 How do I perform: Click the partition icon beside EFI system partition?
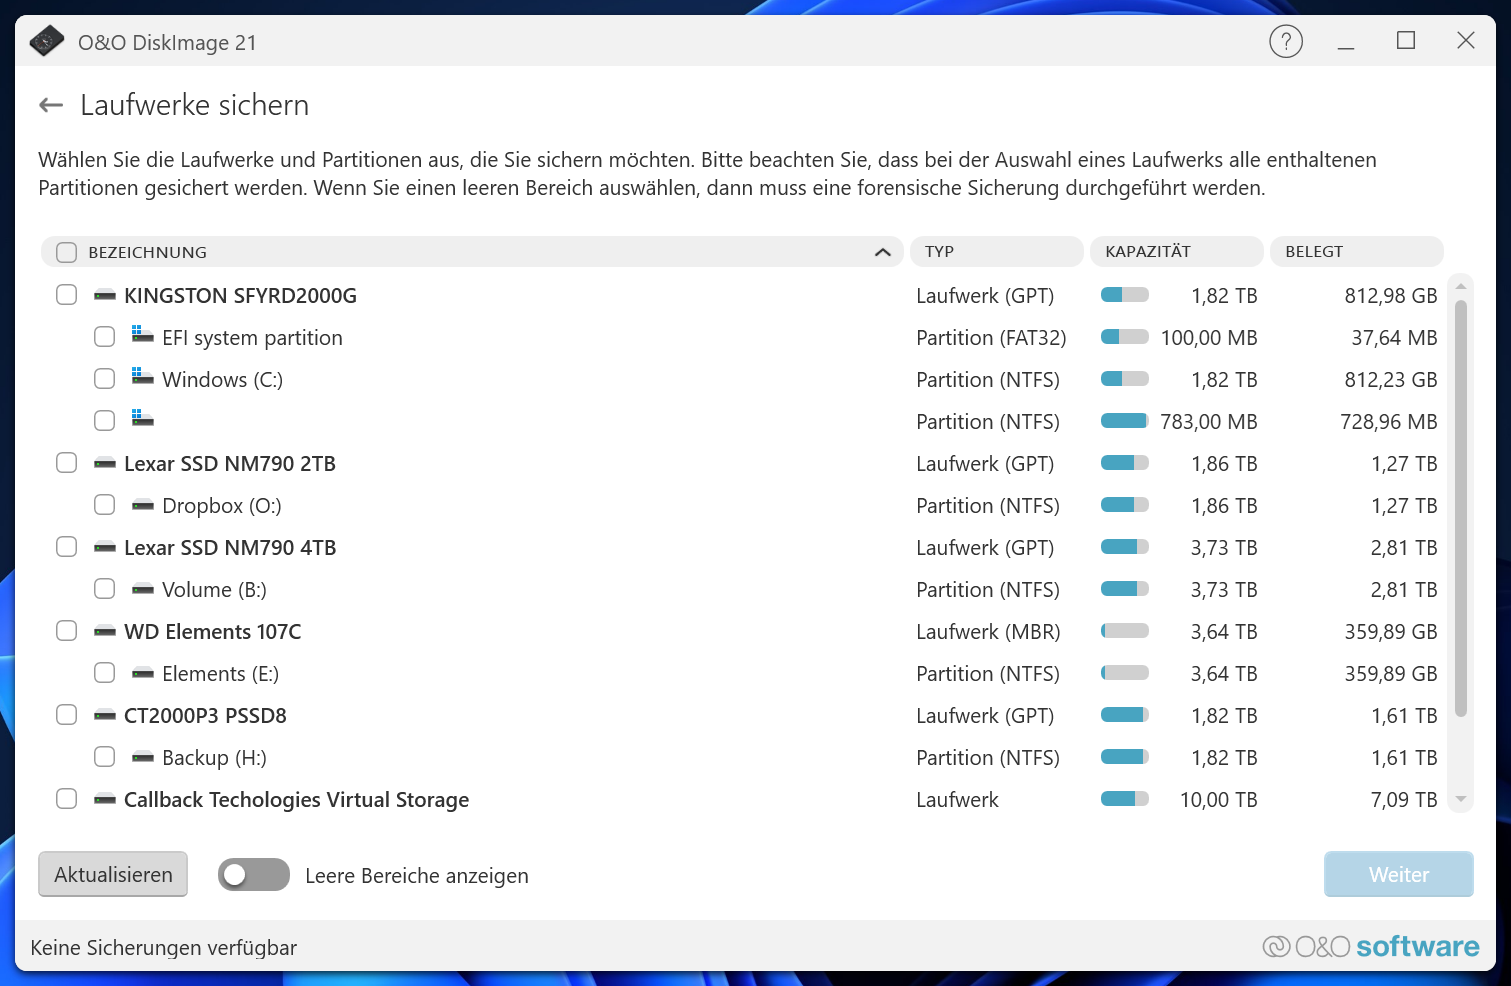[141, 336]
